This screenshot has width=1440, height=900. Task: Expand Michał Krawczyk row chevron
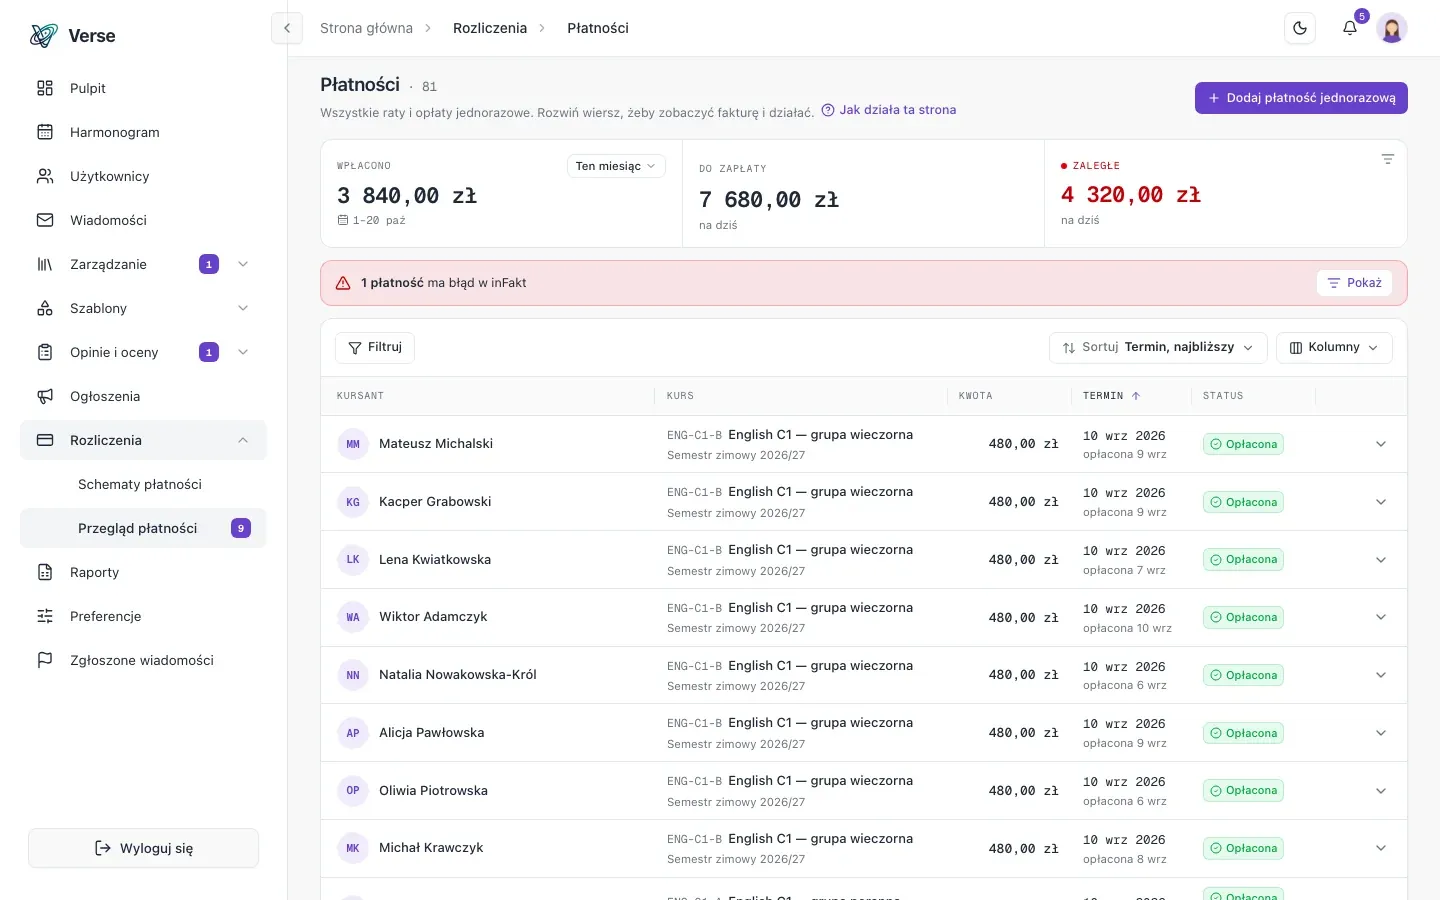1381,848
